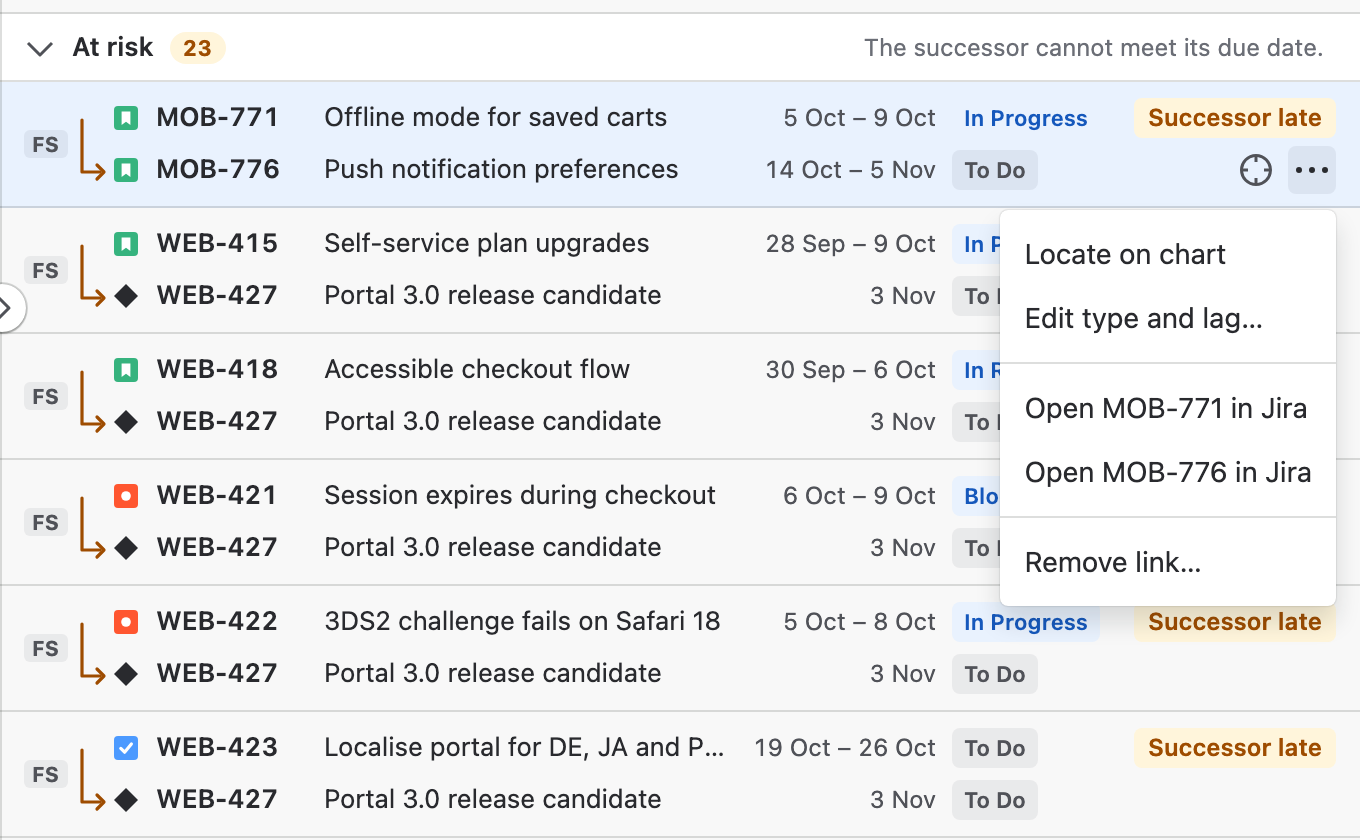Click the Successor late badge for MOB-771
1360x840 pixels.
coord(1235,118)
